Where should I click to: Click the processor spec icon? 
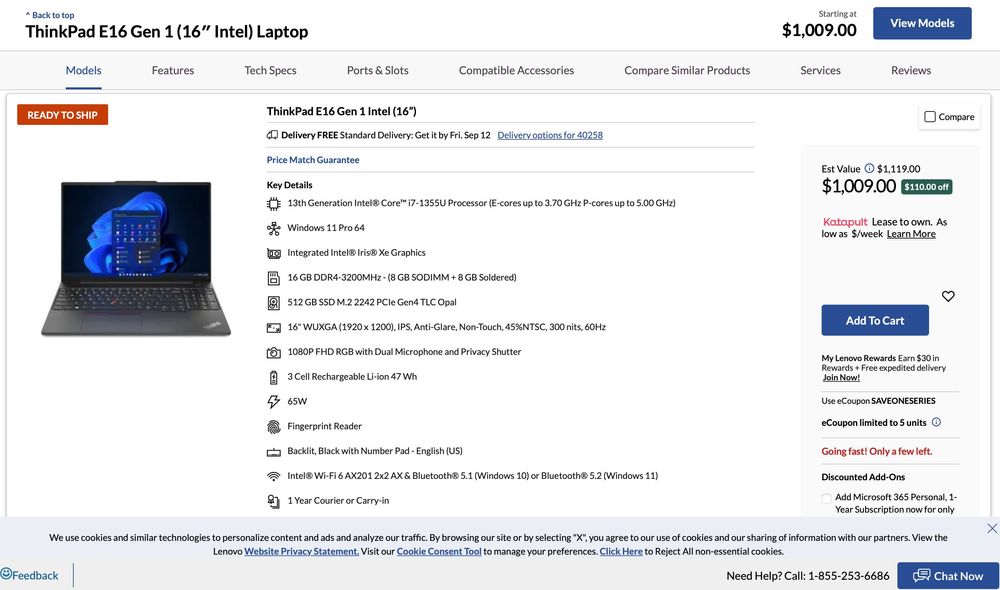pyautogui.click(x=274, y=203)
